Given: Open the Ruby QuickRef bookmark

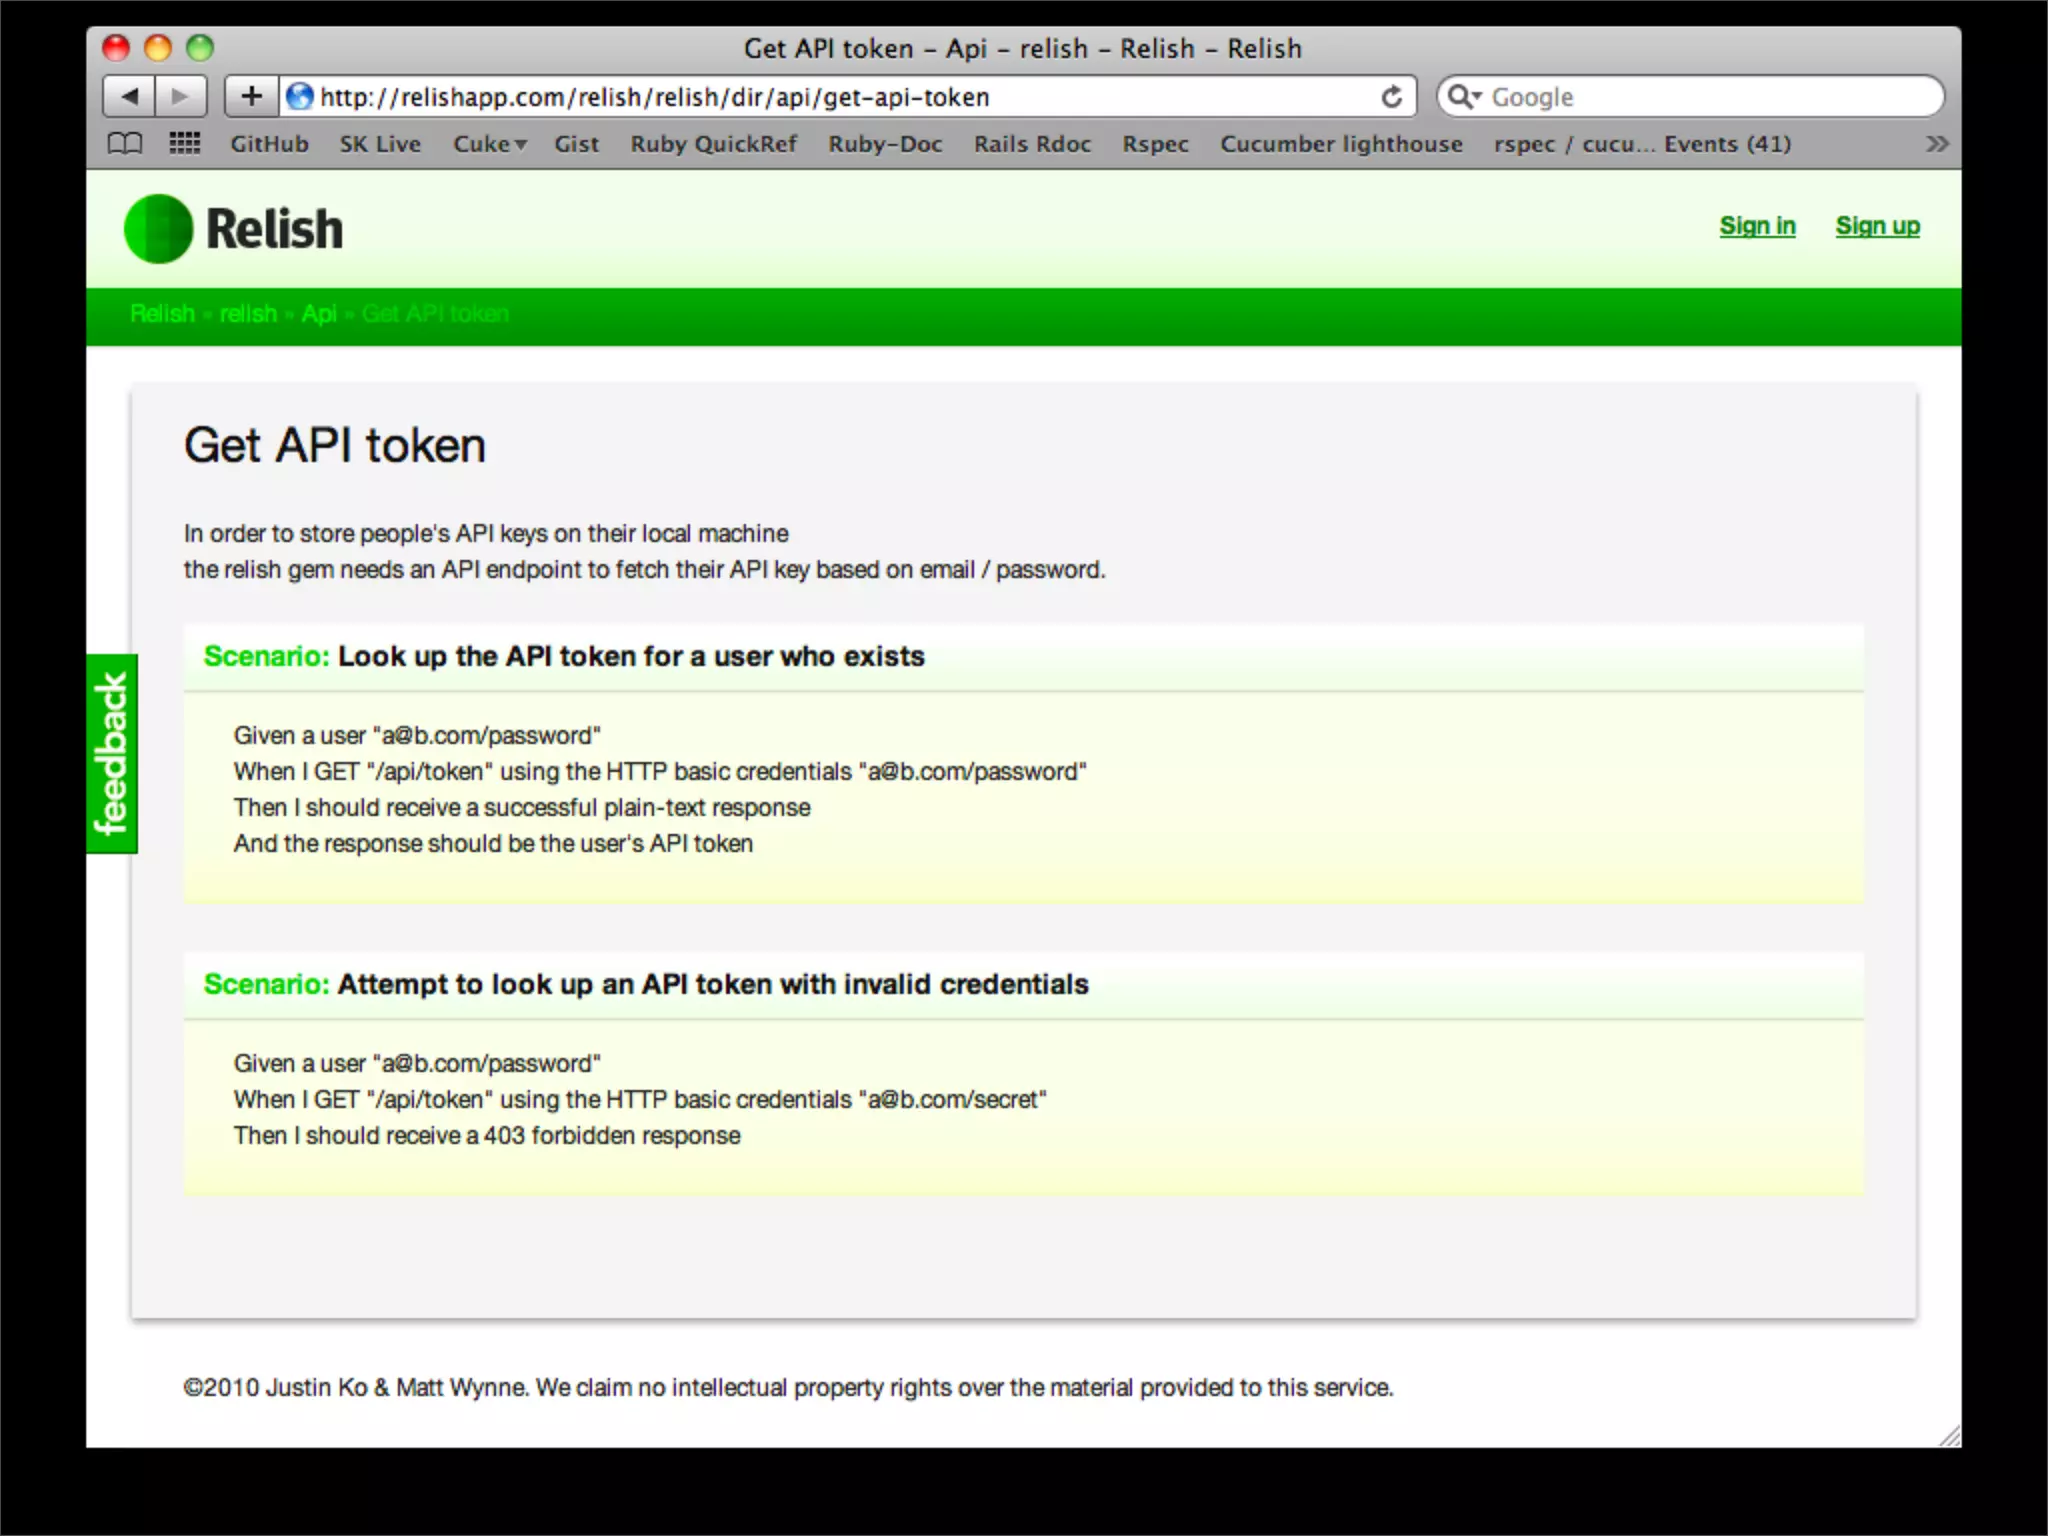Looking at the screenshot, I should pos(713,144).
